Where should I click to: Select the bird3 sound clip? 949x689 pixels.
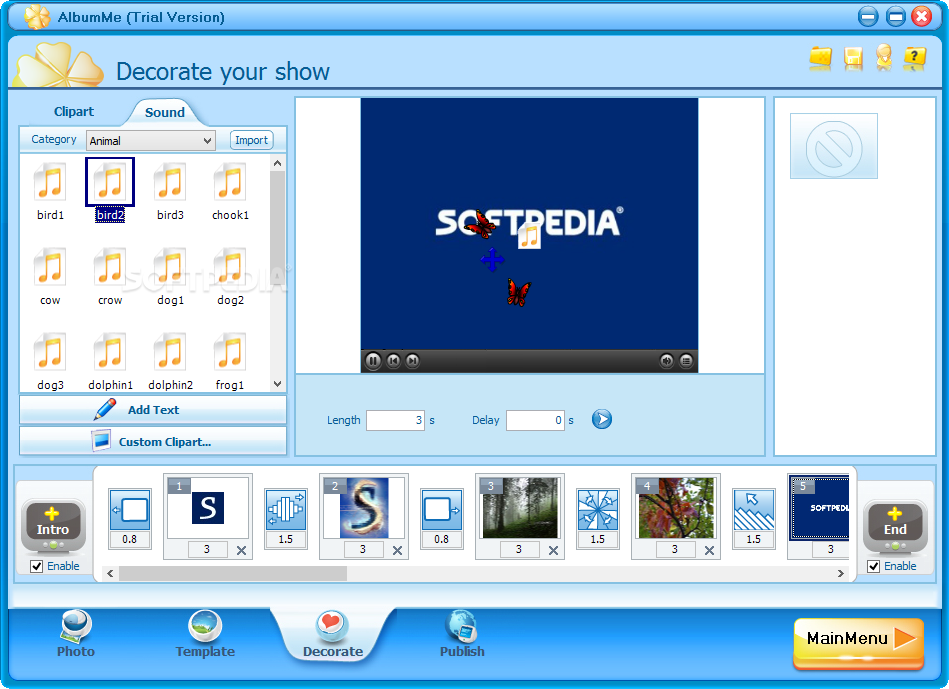point(170,191)
